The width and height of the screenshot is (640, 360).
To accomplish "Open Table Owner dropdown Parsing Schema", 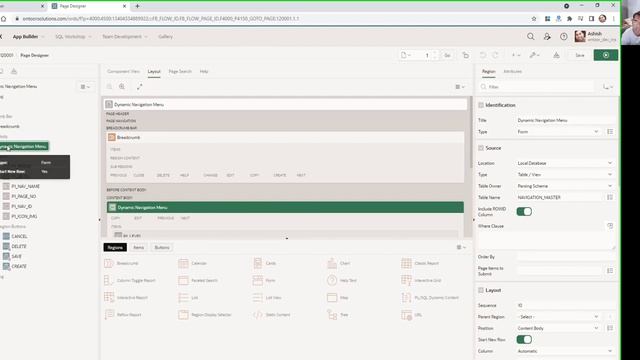I will [565, 186].
